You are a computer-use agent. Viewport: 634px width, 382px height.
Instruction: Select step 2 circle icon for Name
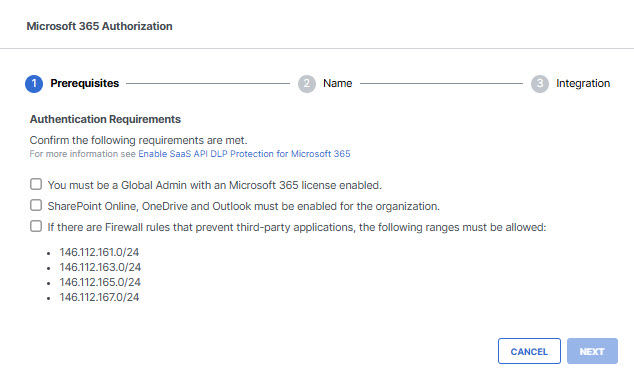tap(307, 84)
